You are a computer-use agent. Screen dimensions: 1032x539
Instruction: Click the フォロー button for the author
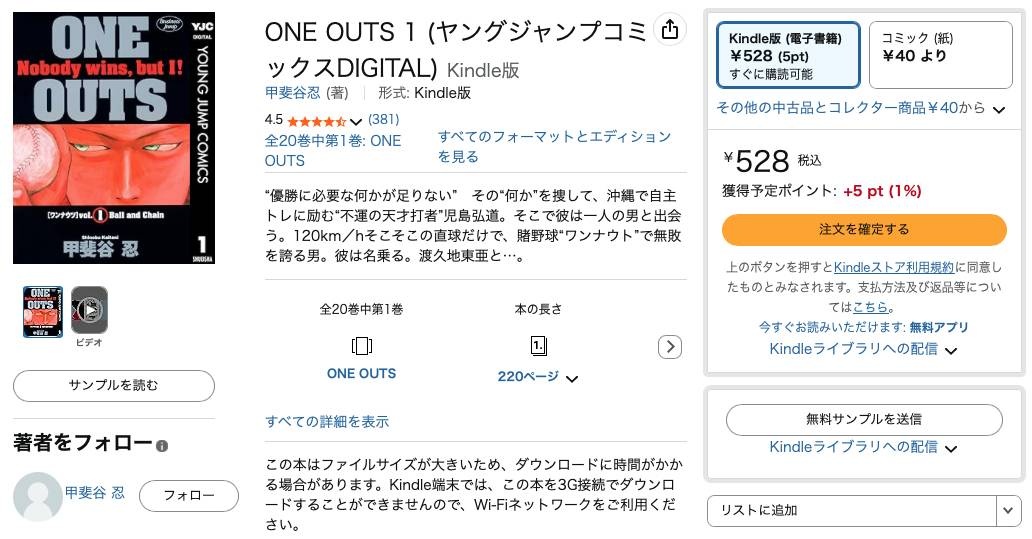click(x=188, y=495)
